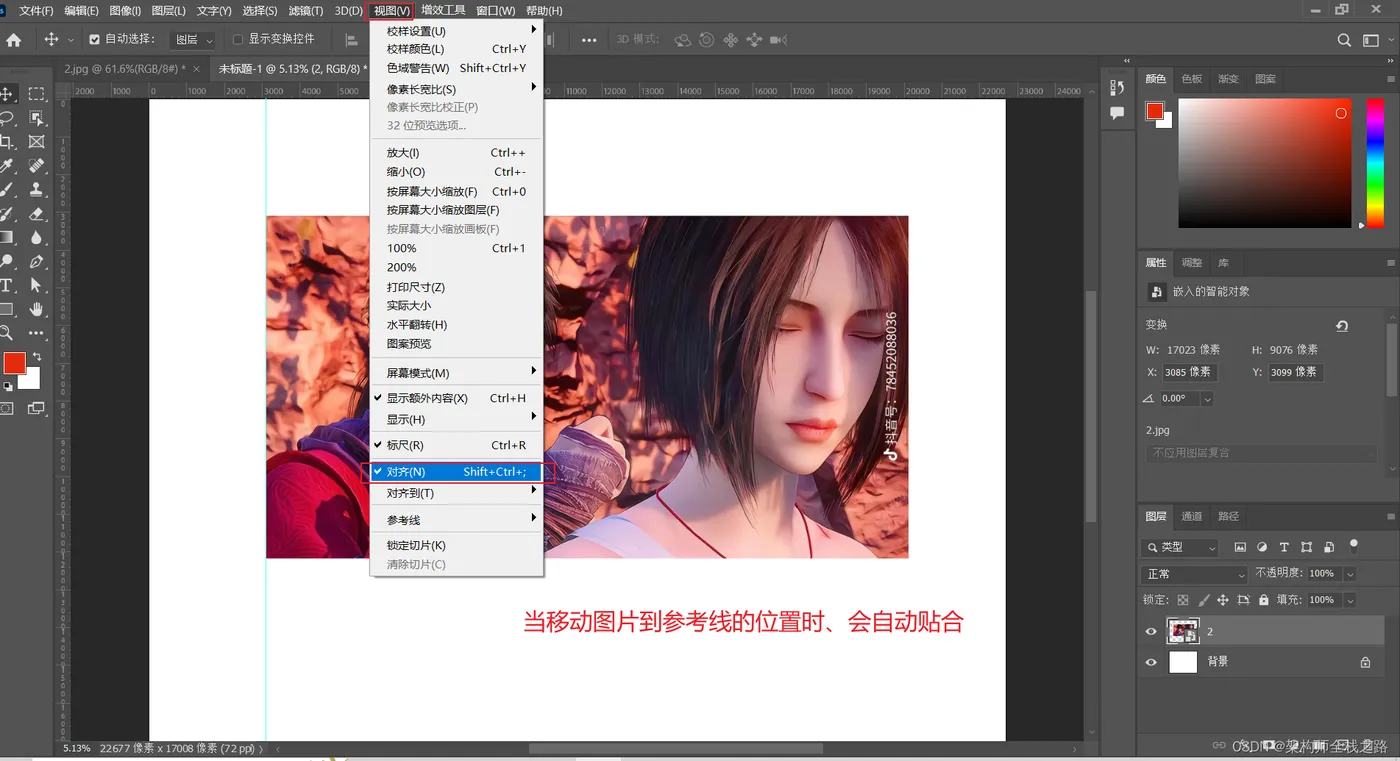Select the Spot Healing Brush tool
The width and height of the screenshot is (1400, 761).
[x=37, y=166]
